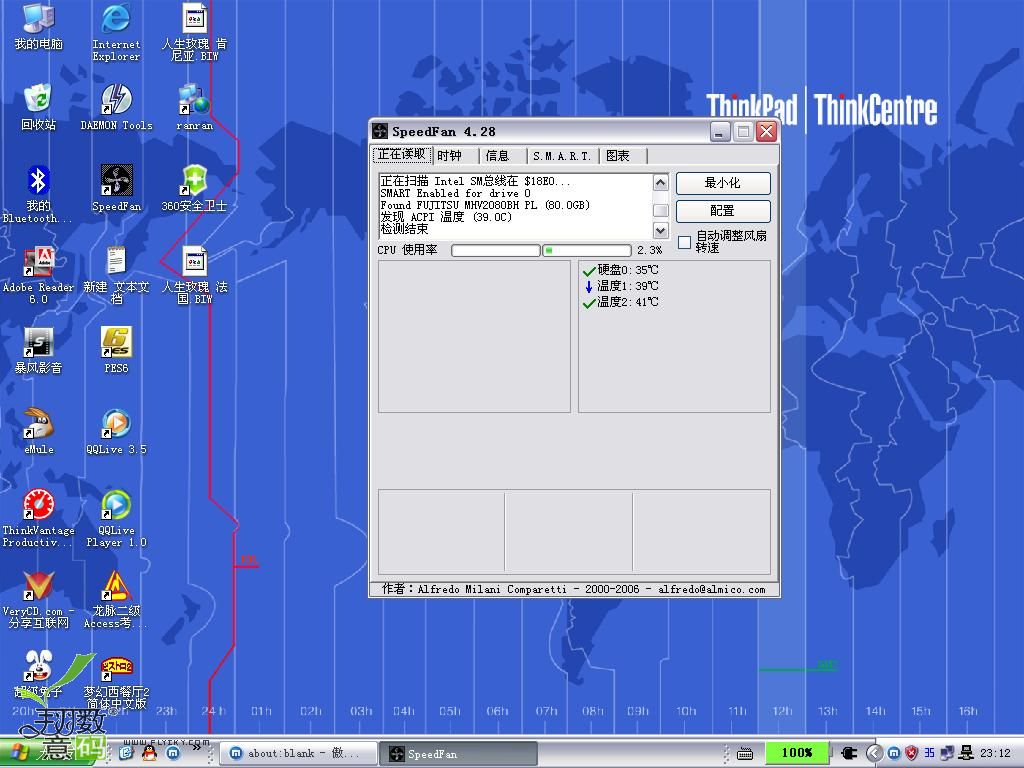Click QQ penguin quick launch icon

pyautogui.click(x=150, y=753)
